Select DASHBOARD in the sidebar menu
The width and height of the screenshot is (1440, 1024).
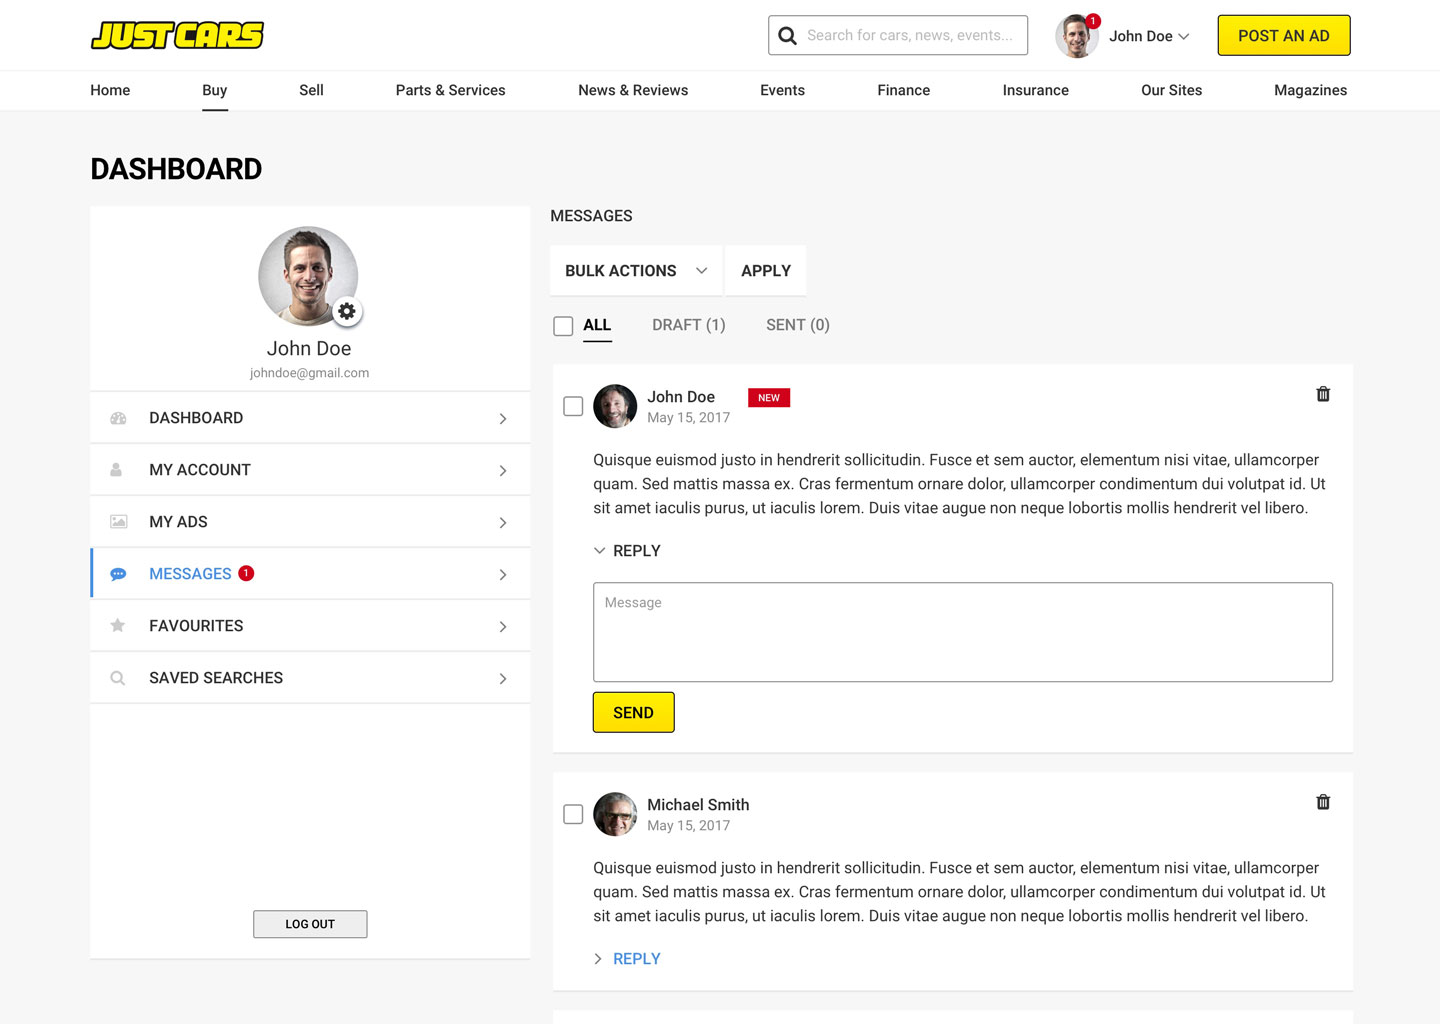[x=310, y=418]
